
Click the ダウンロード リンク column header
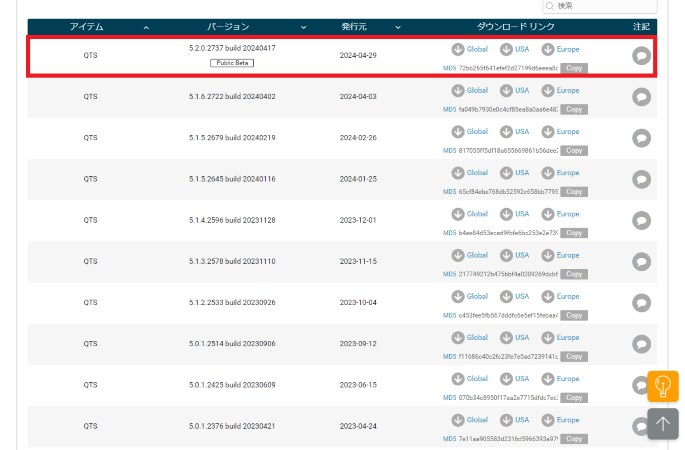pyautogui.click(x=515, y=27)
